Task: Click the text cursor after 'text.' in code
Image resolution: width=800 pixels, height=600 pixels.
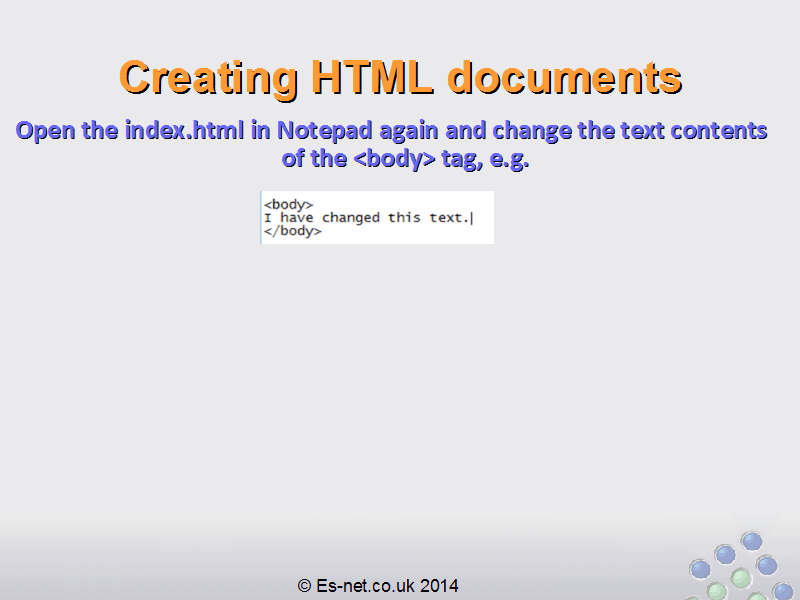Action: [x=471, y=218]
